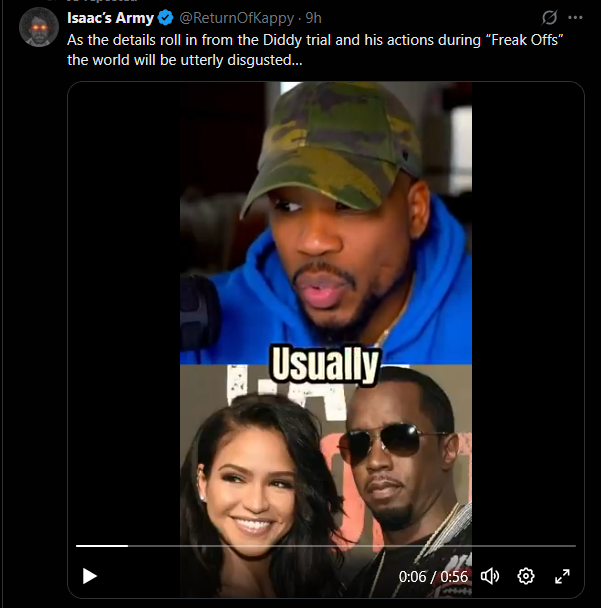601x608 pixels.
Task: Expand the video to fullscreen
Action: pyautogui.click(x=562, y=576)
